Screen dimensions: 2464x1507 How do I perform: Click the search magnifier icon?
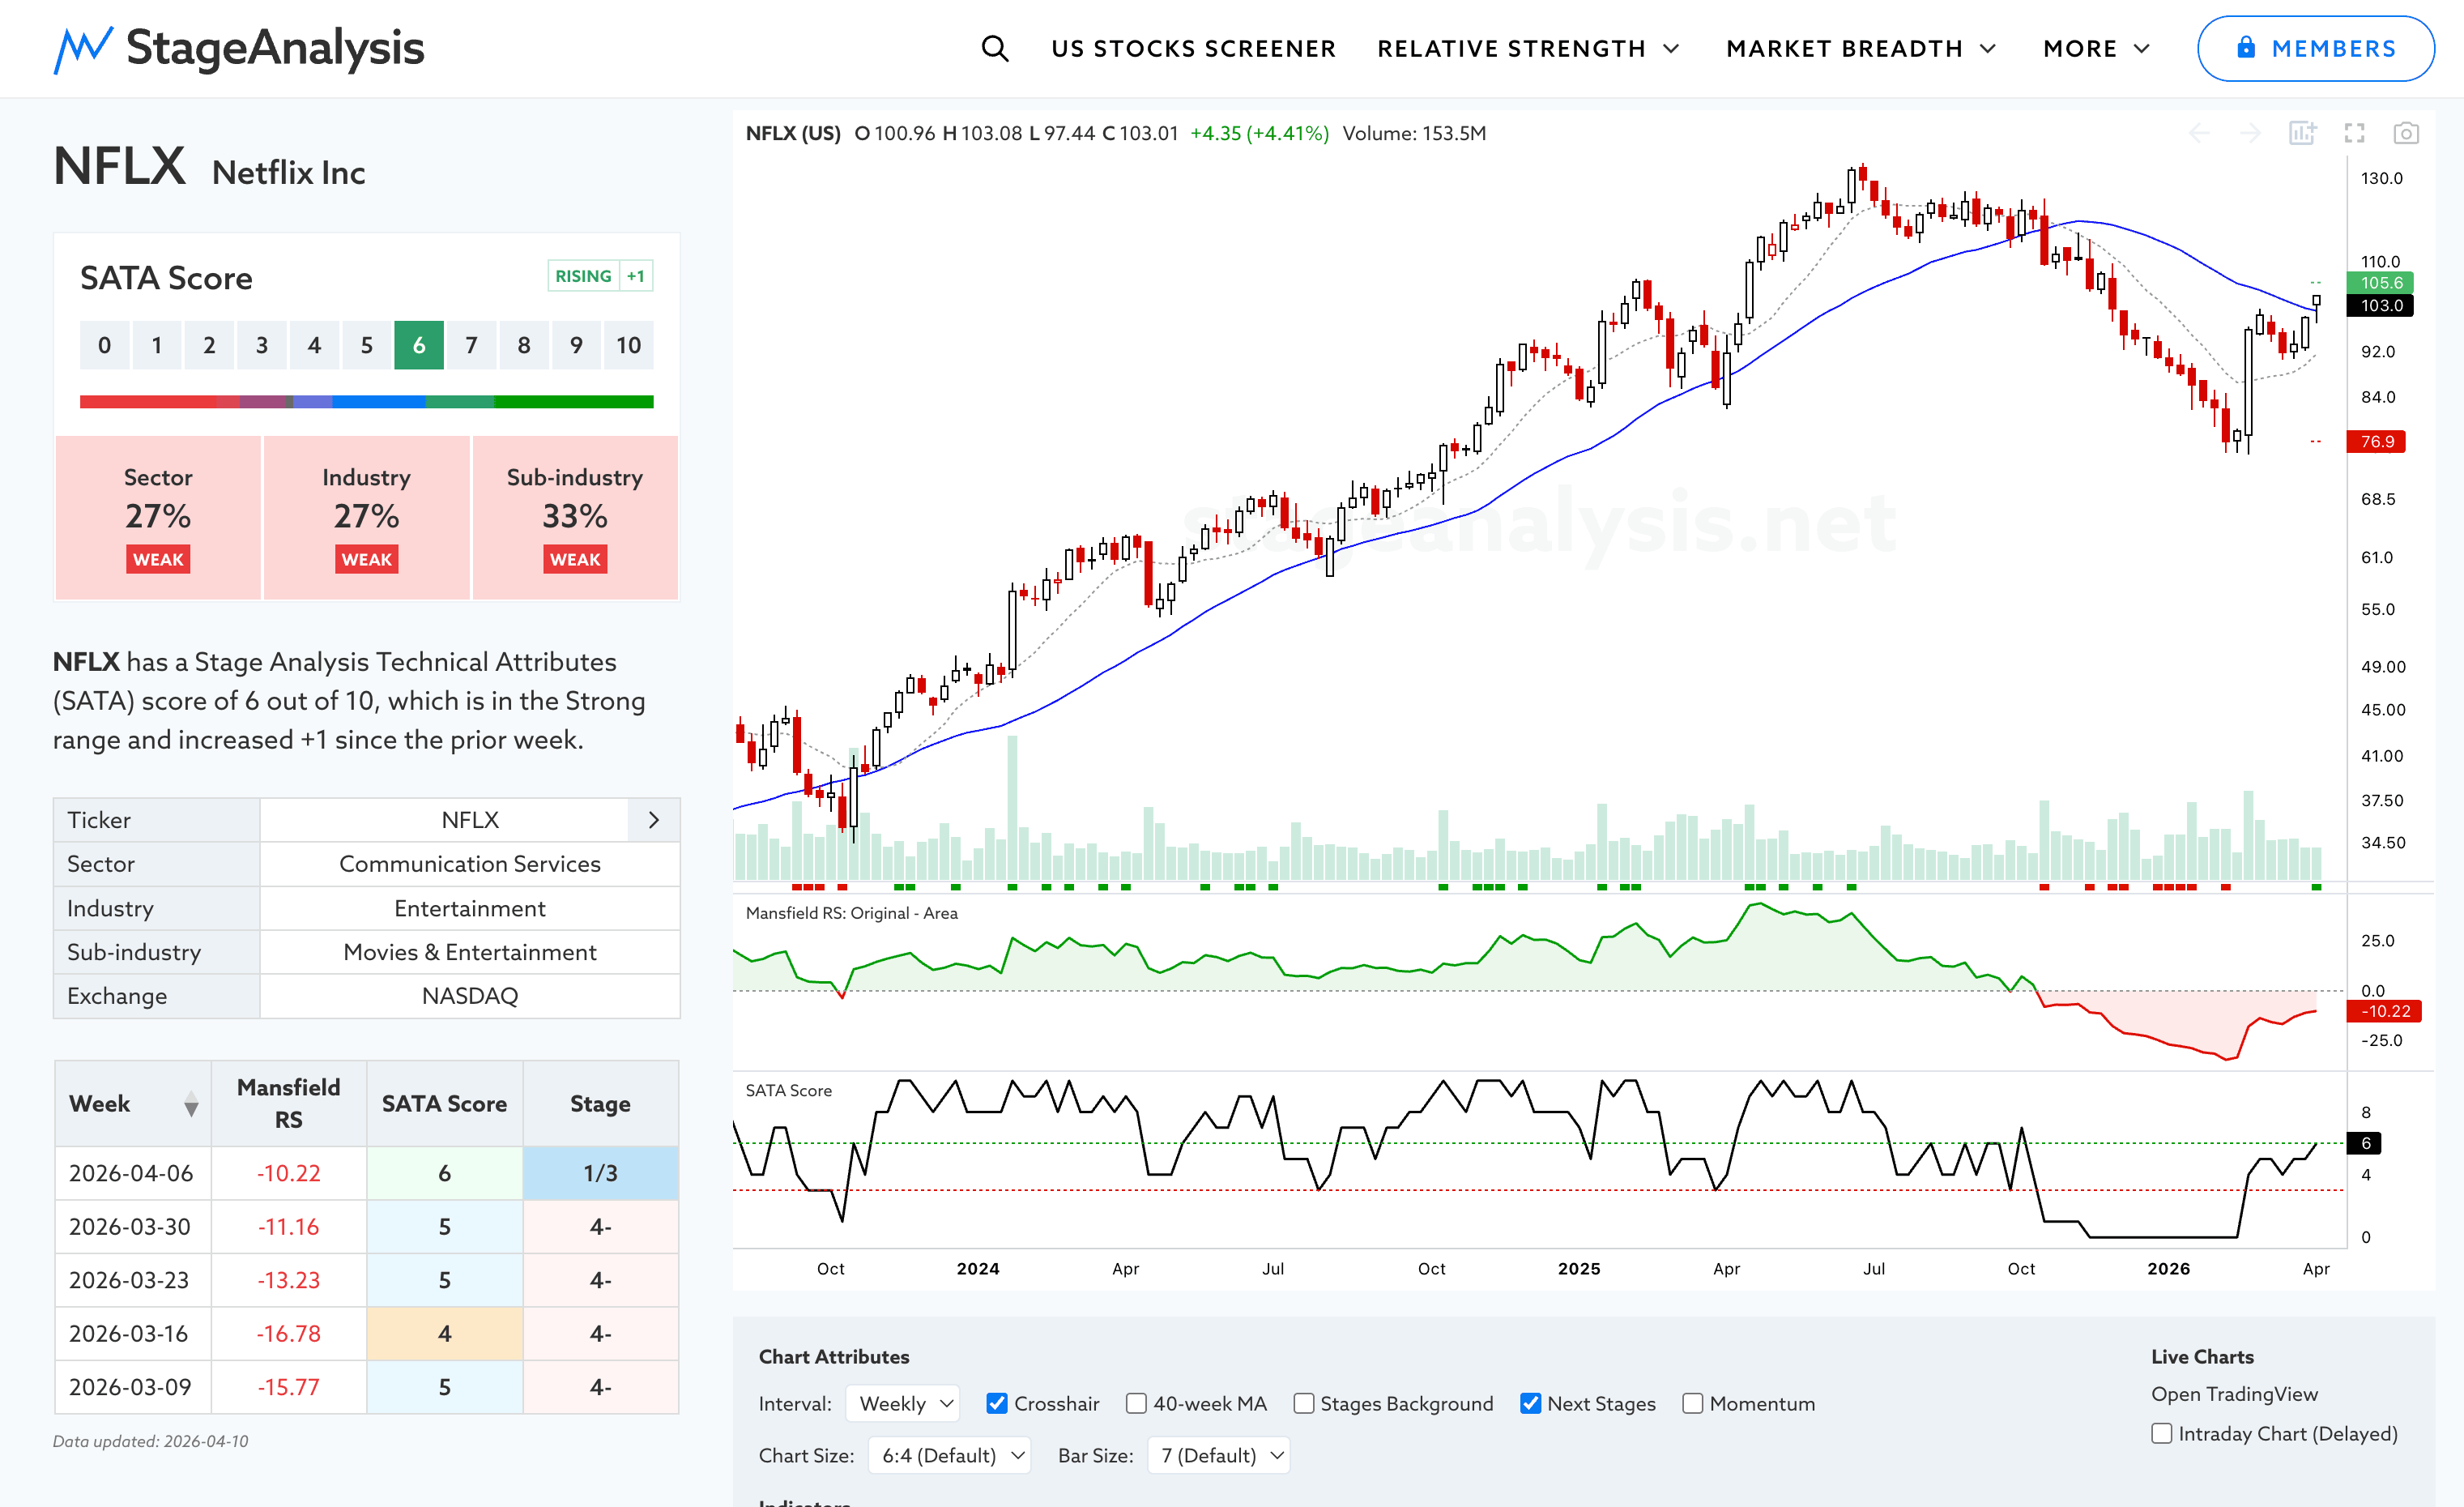click(x=994, y=48)
